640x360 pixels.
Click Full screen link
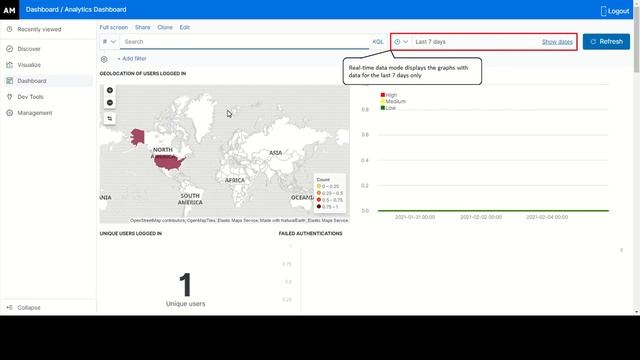point(113,27)
